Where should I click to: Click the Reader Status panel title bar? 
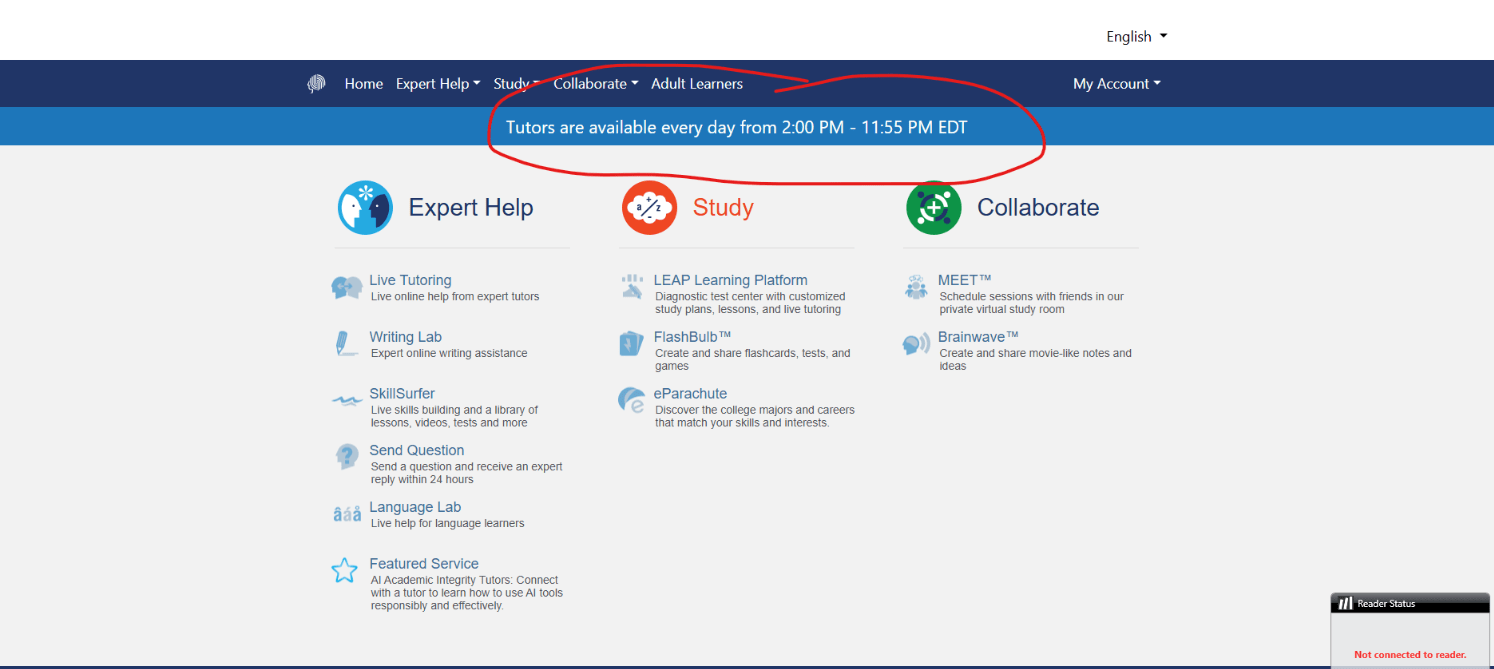1411,603
